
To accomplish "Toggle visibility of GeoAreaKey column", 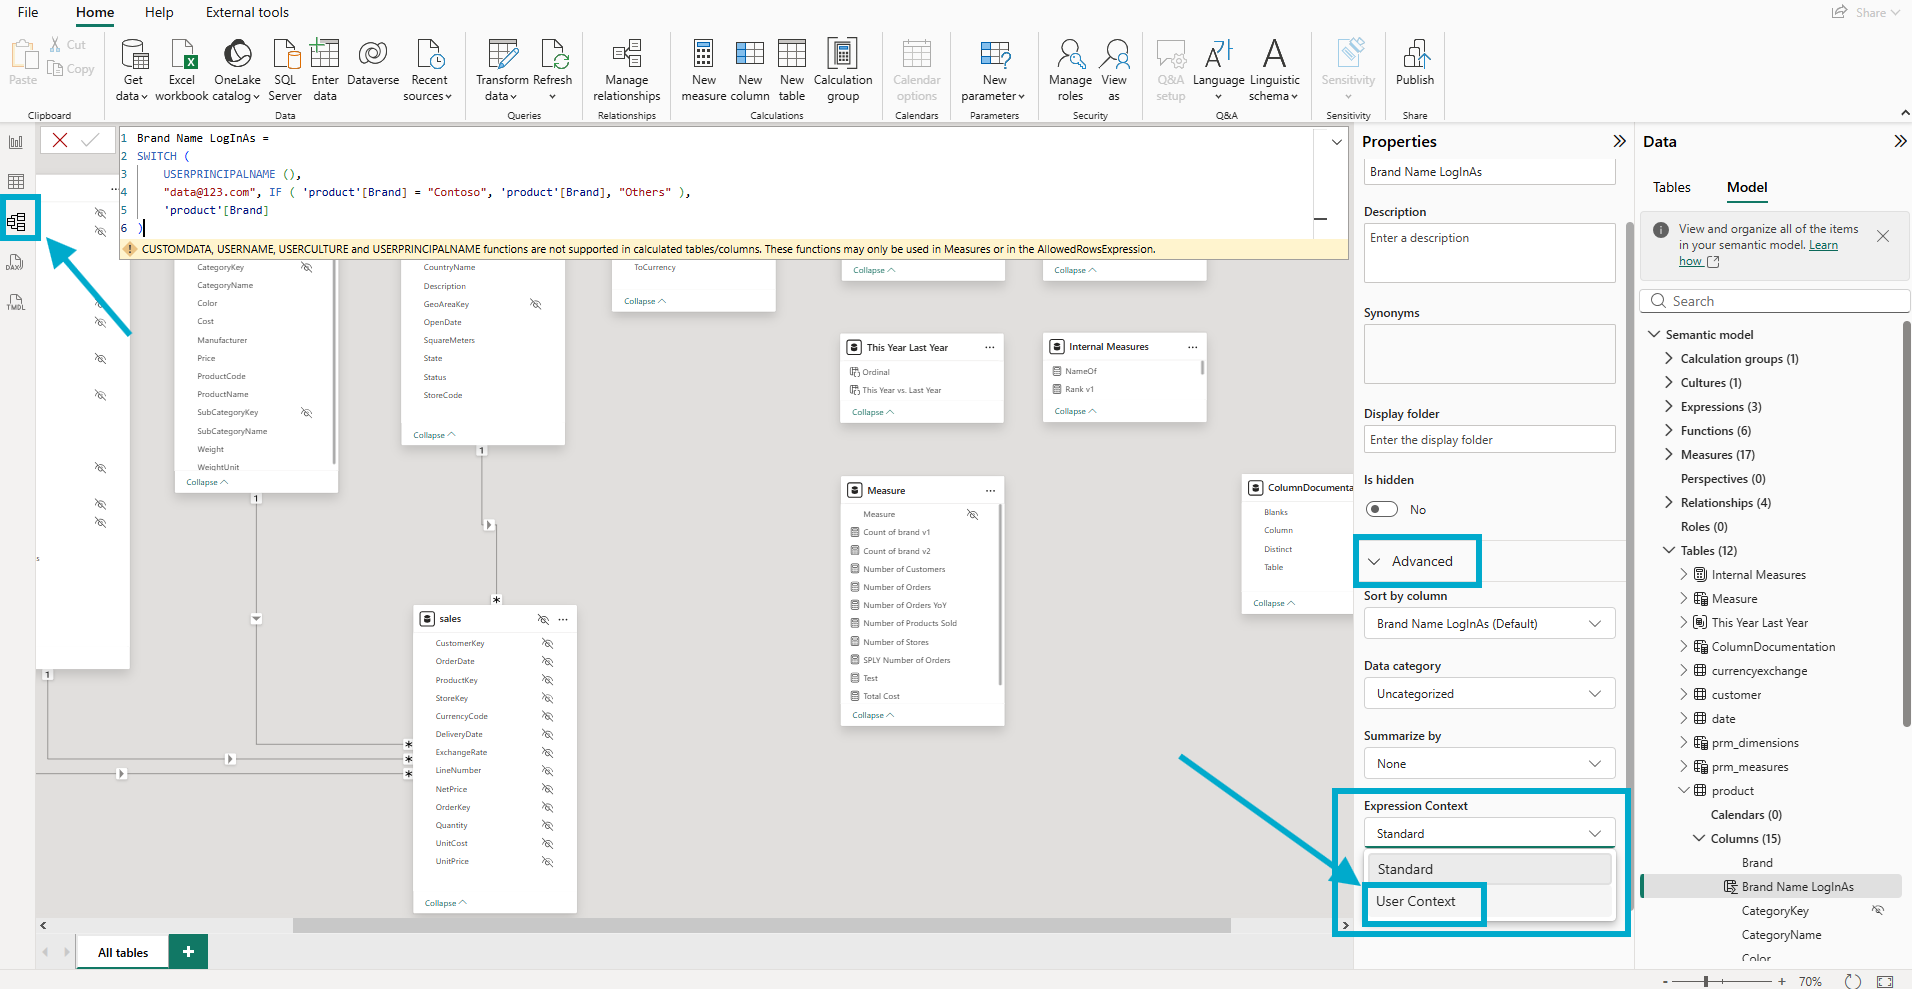I will click(535, 304).
